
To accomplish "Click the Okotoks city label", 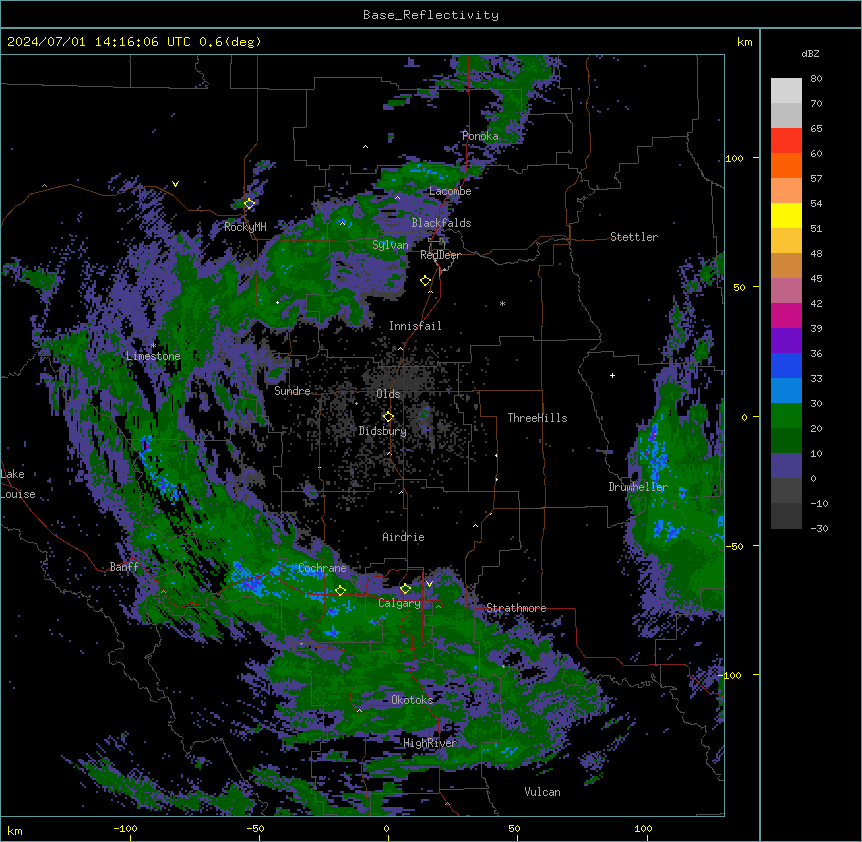I will [x=412, y=700].
